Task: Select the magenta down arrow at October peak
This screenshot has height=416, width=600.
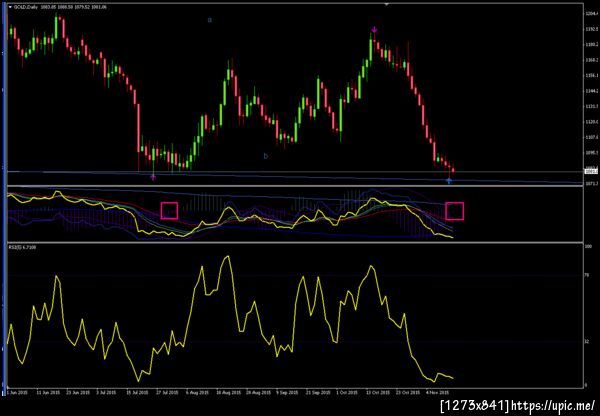Action: (x=375, y=30)
